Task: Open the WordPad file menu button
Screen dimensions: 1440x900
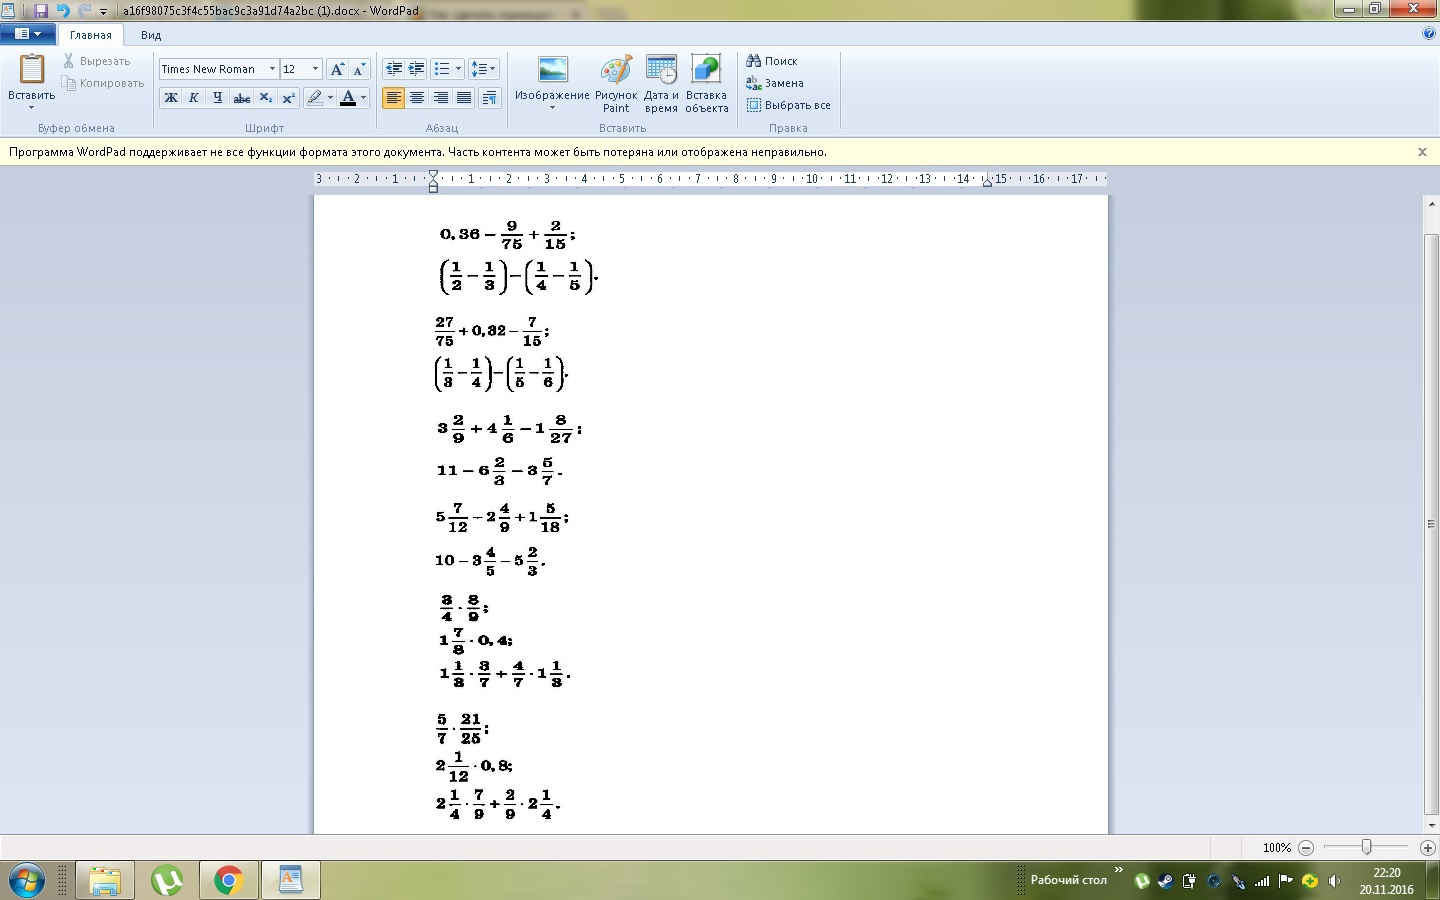Action: tap(27, 34)
